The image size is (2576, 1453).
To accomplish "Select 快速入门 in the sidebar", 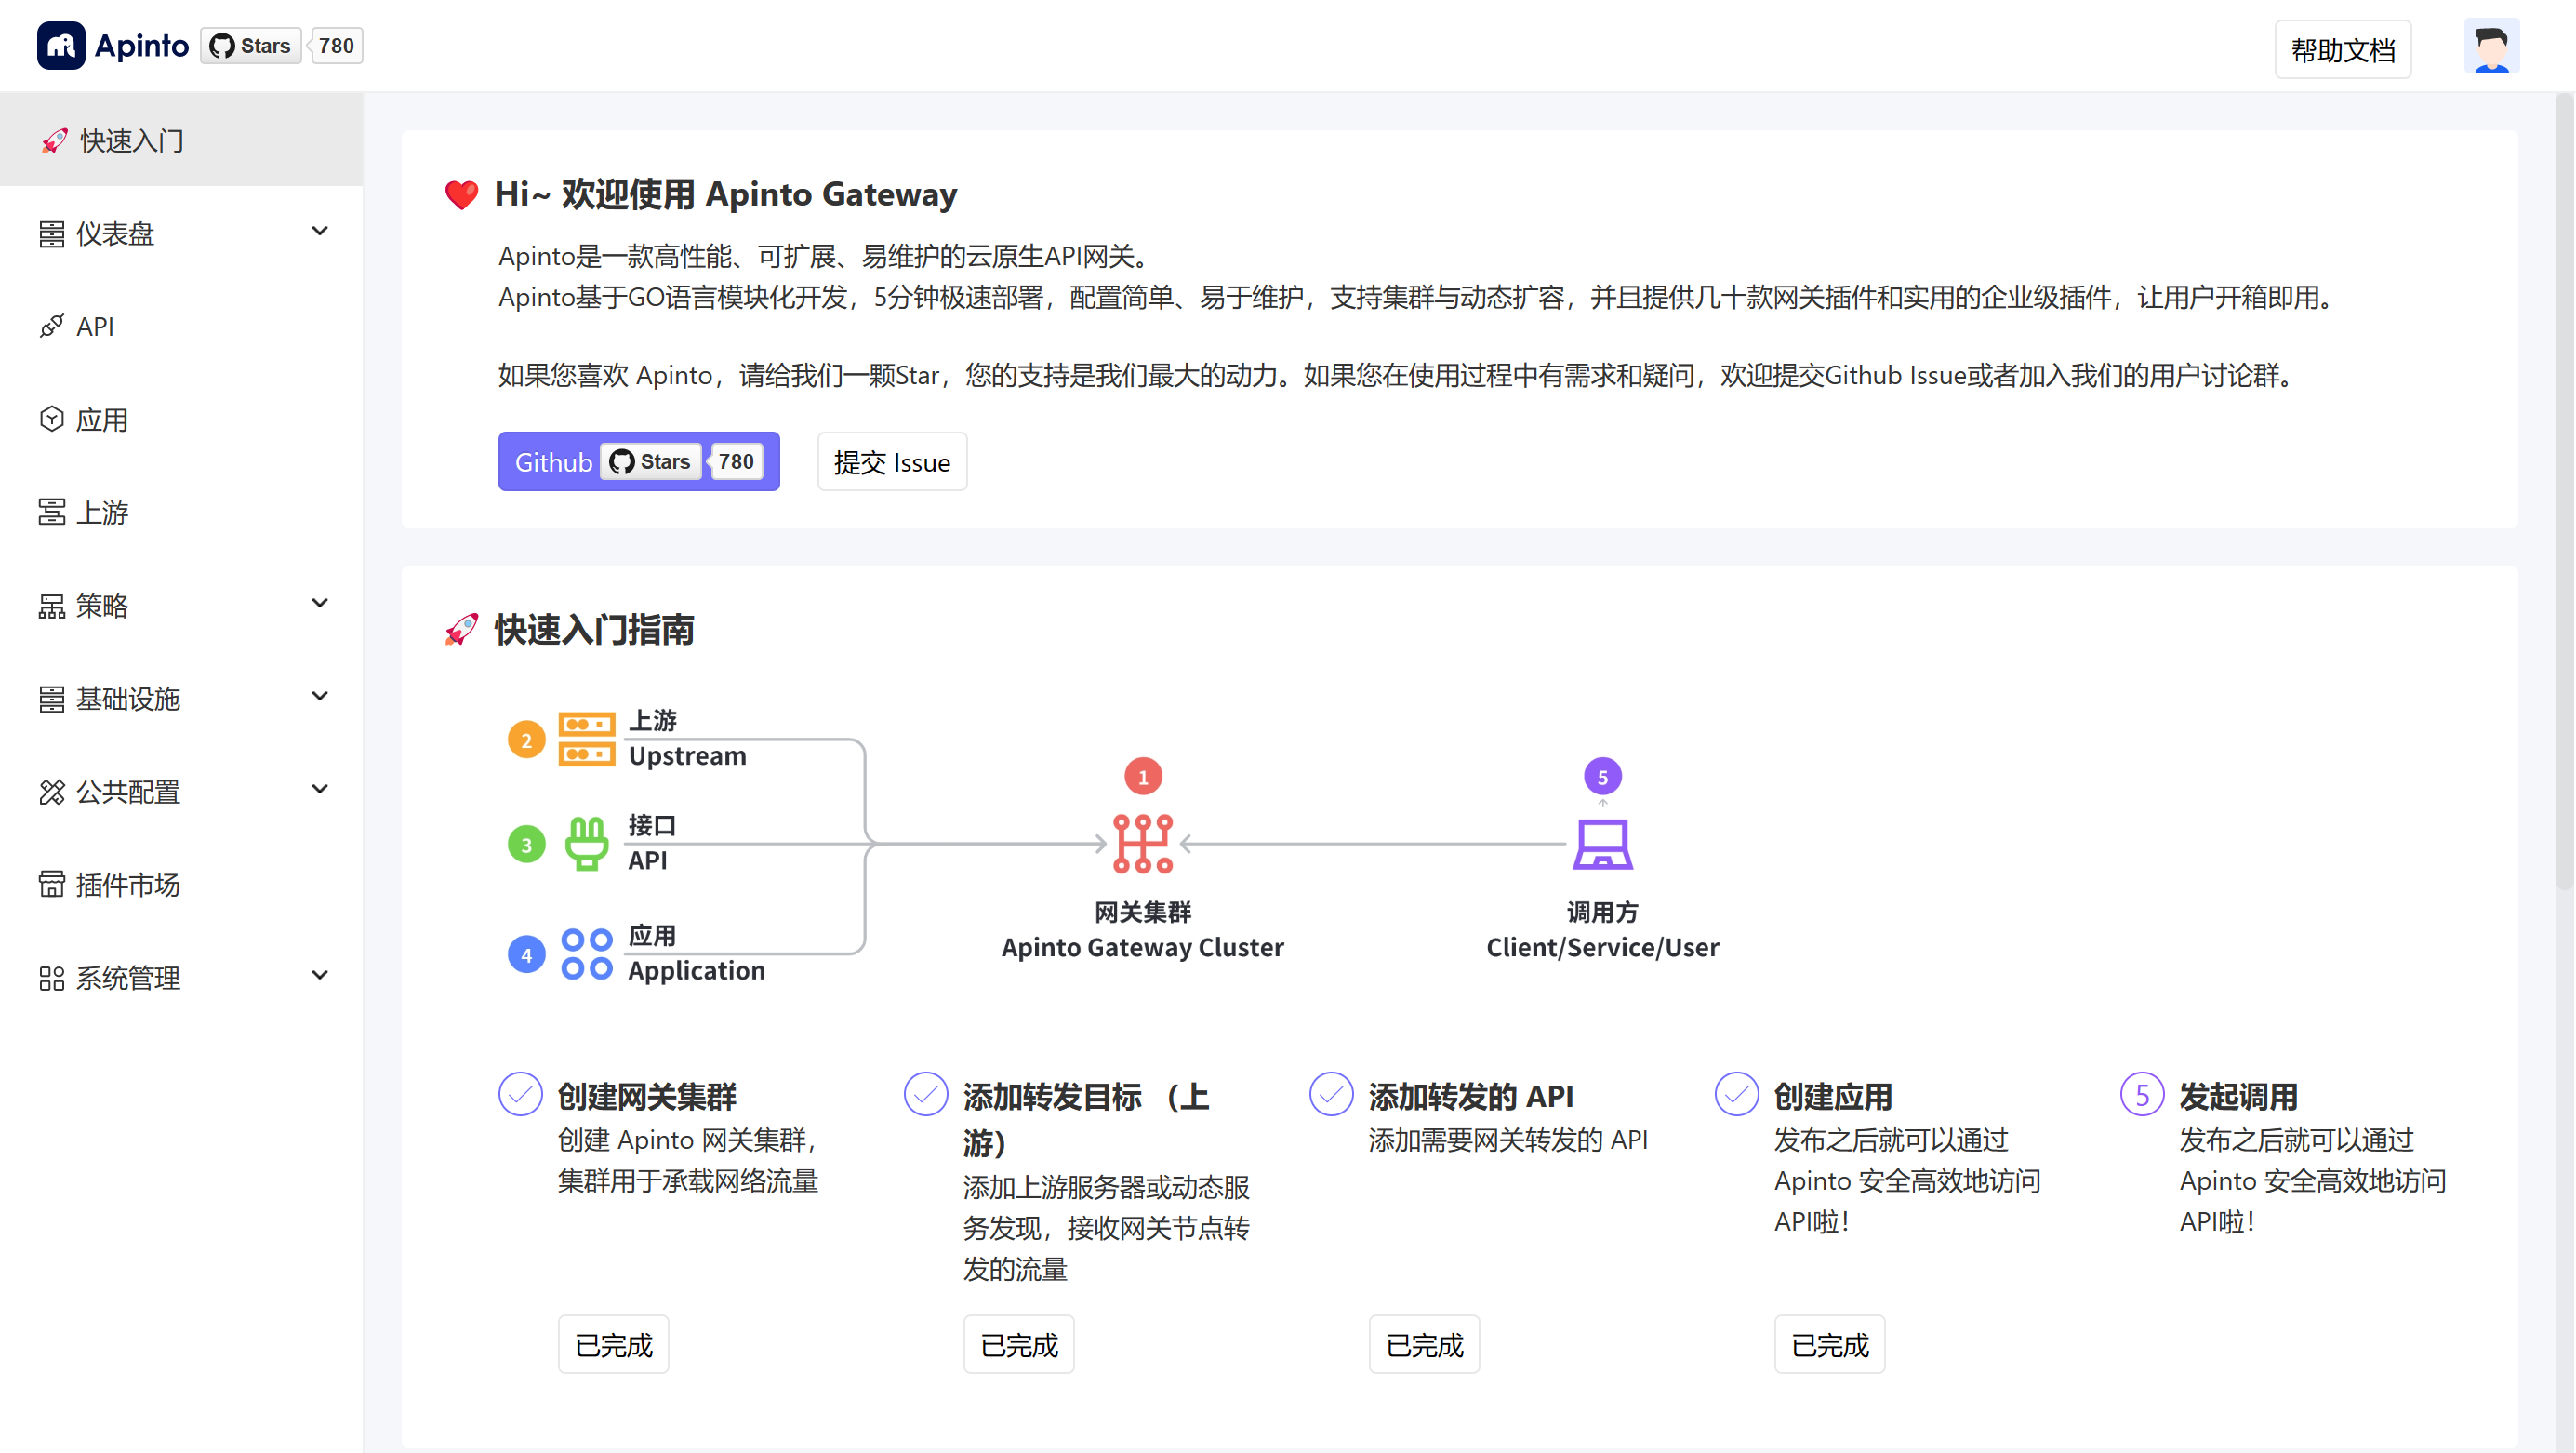I will click(x=181, y=141).
